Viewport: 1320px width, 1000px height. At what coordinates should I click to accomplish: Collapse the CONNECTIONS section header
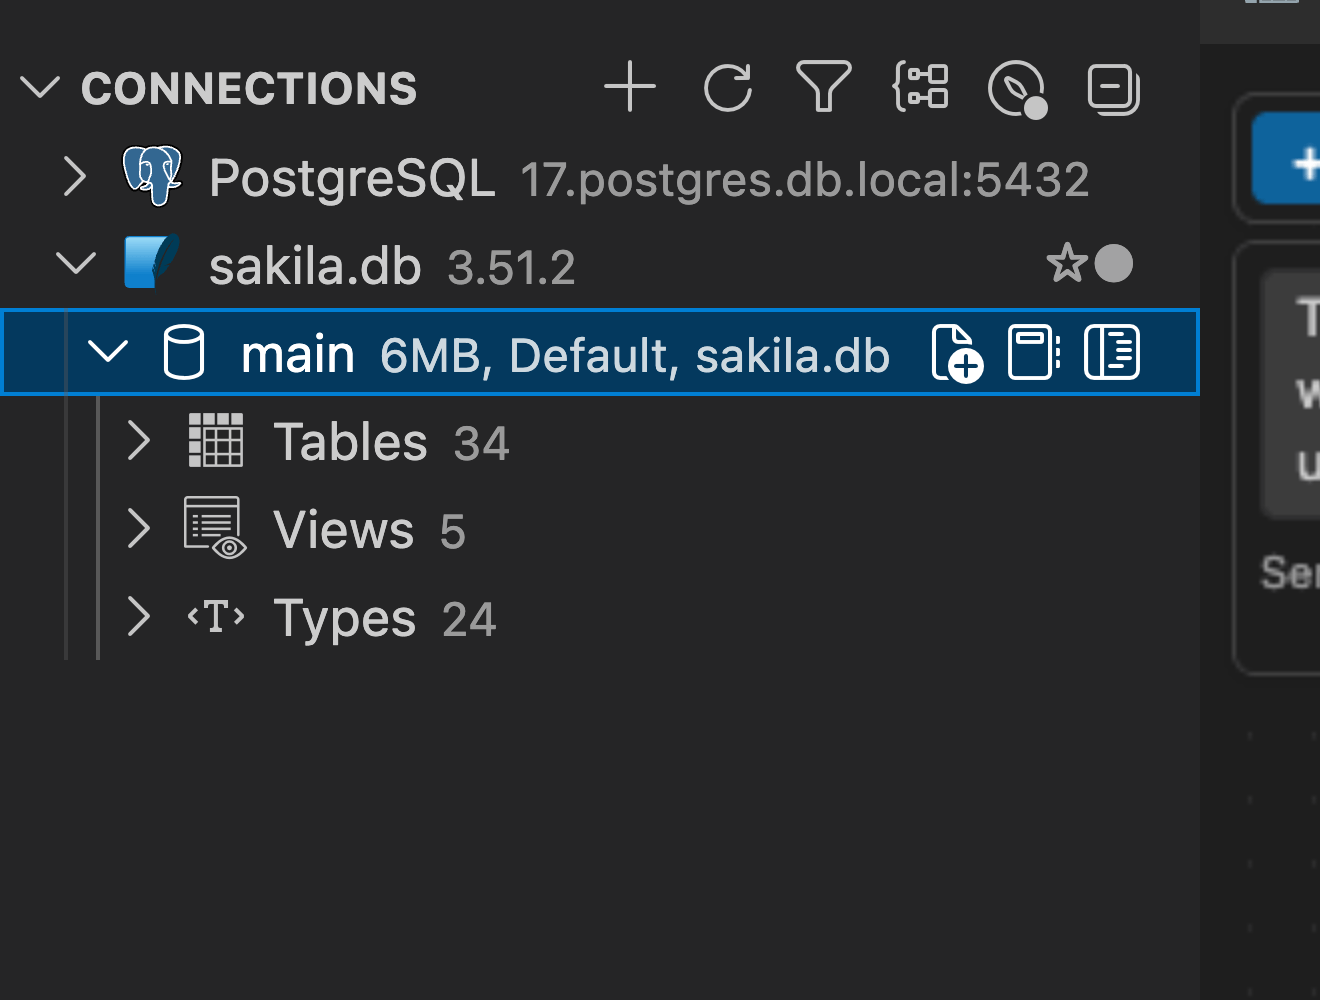(40, 87)
